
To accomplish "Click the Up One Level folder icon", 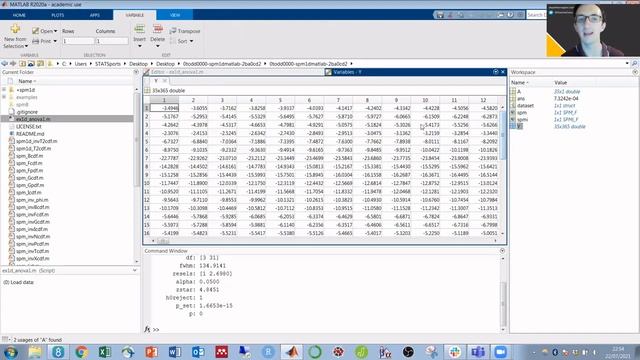I will [x=22, y=64].
